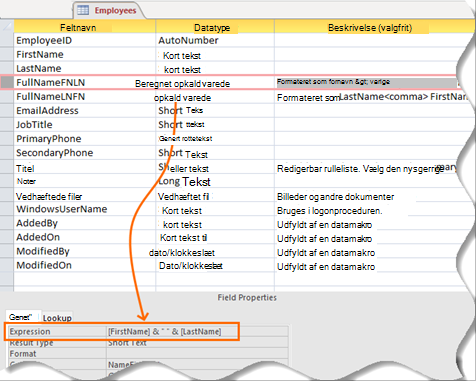This screenshot has width=476, height=381.
Task: Select the AddedOn field name
Action: tap(38, 237)
